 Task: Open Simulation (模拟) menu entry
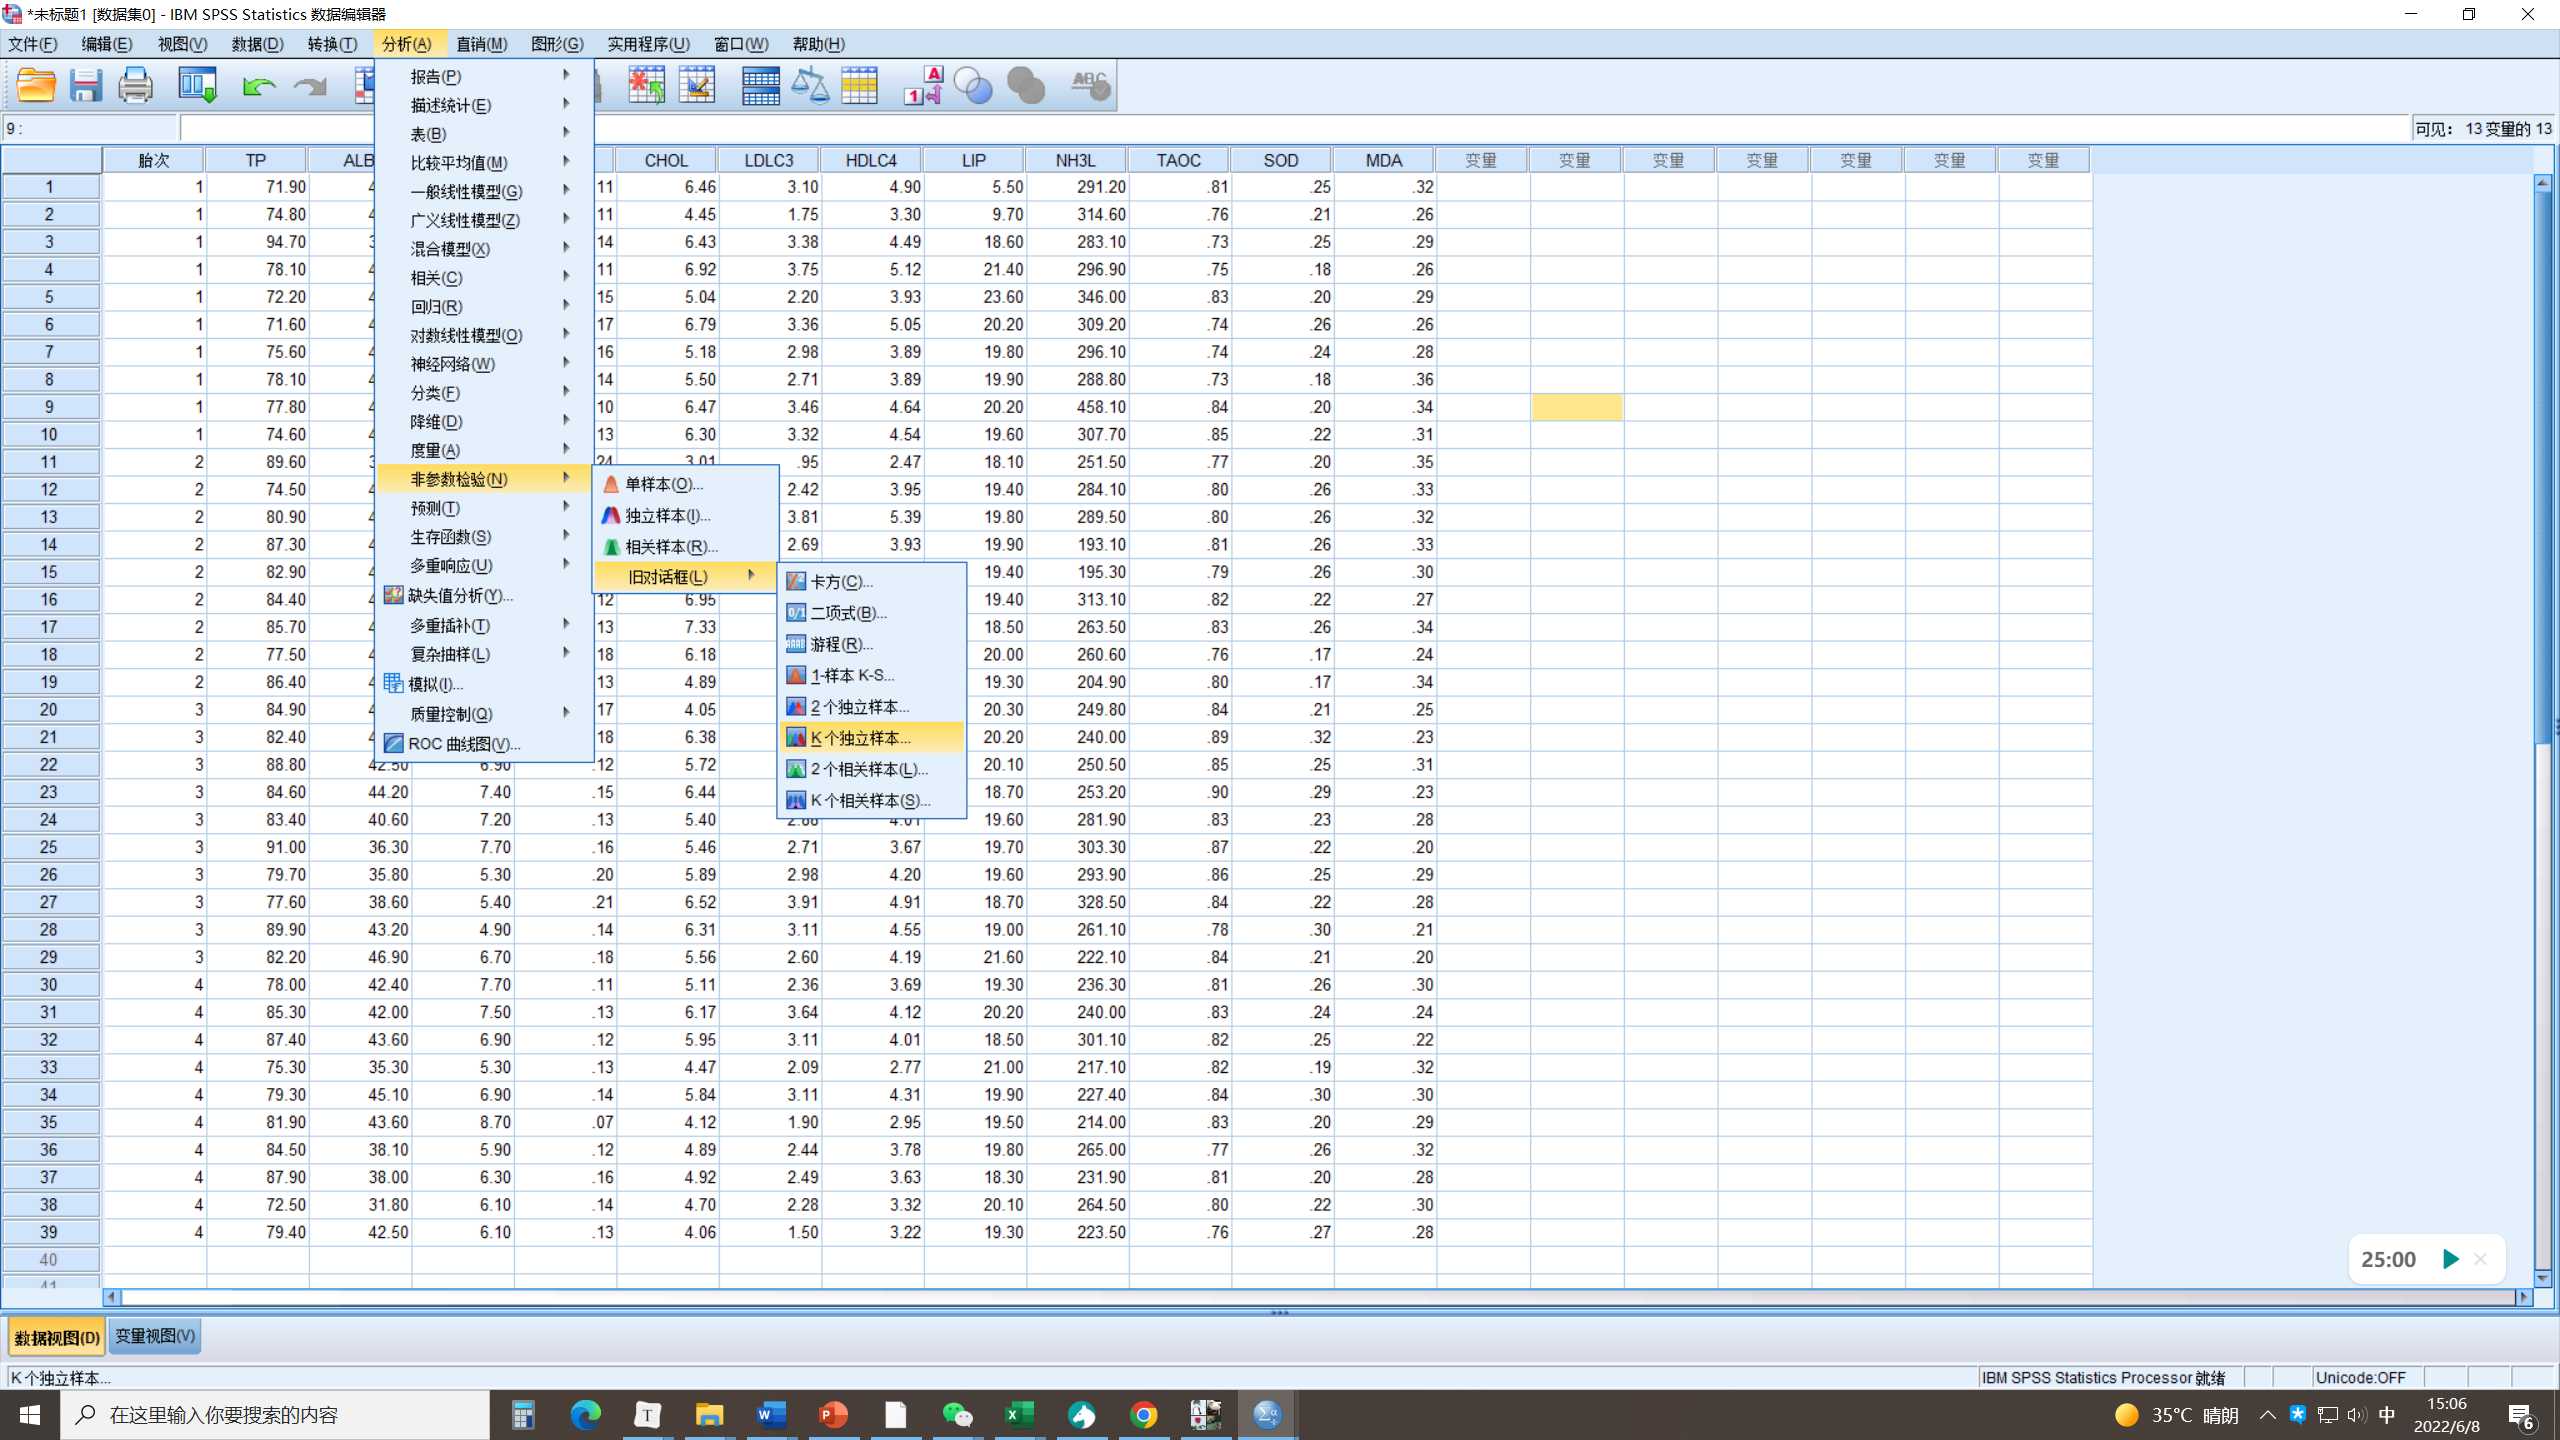484,684
